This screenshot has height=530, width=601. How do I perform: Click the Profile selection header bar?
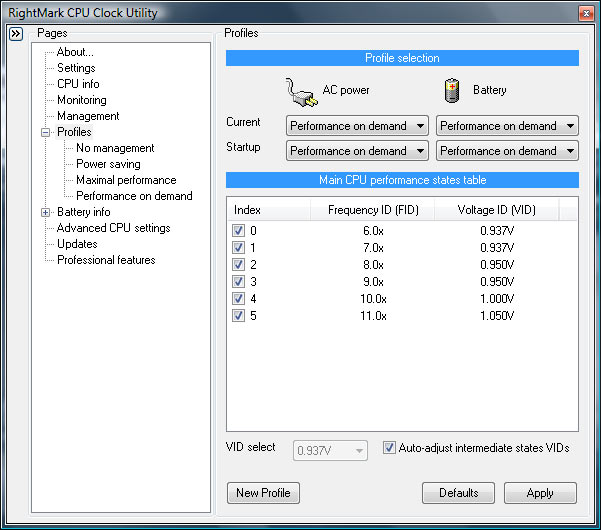point(402,58)
